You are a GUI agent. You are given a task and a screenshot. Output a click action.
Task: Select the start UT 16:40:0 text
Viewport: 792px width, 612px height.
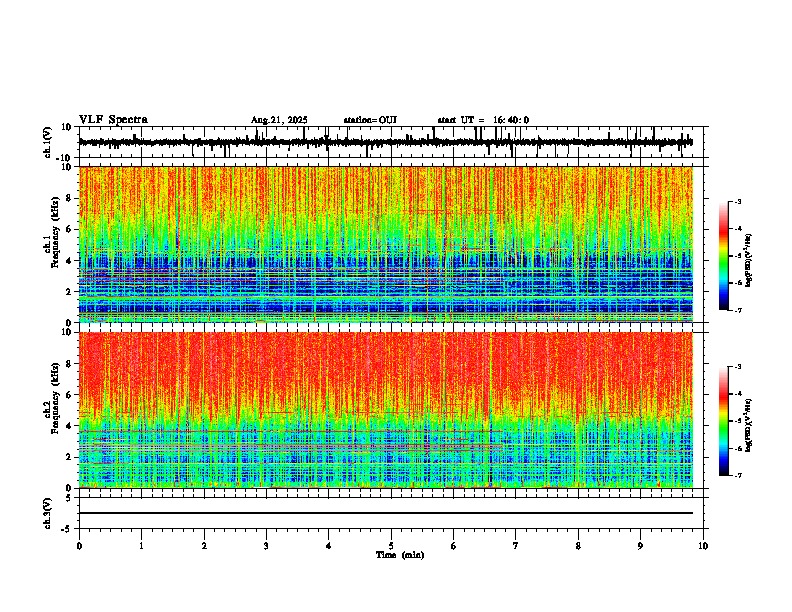point(483,120)
